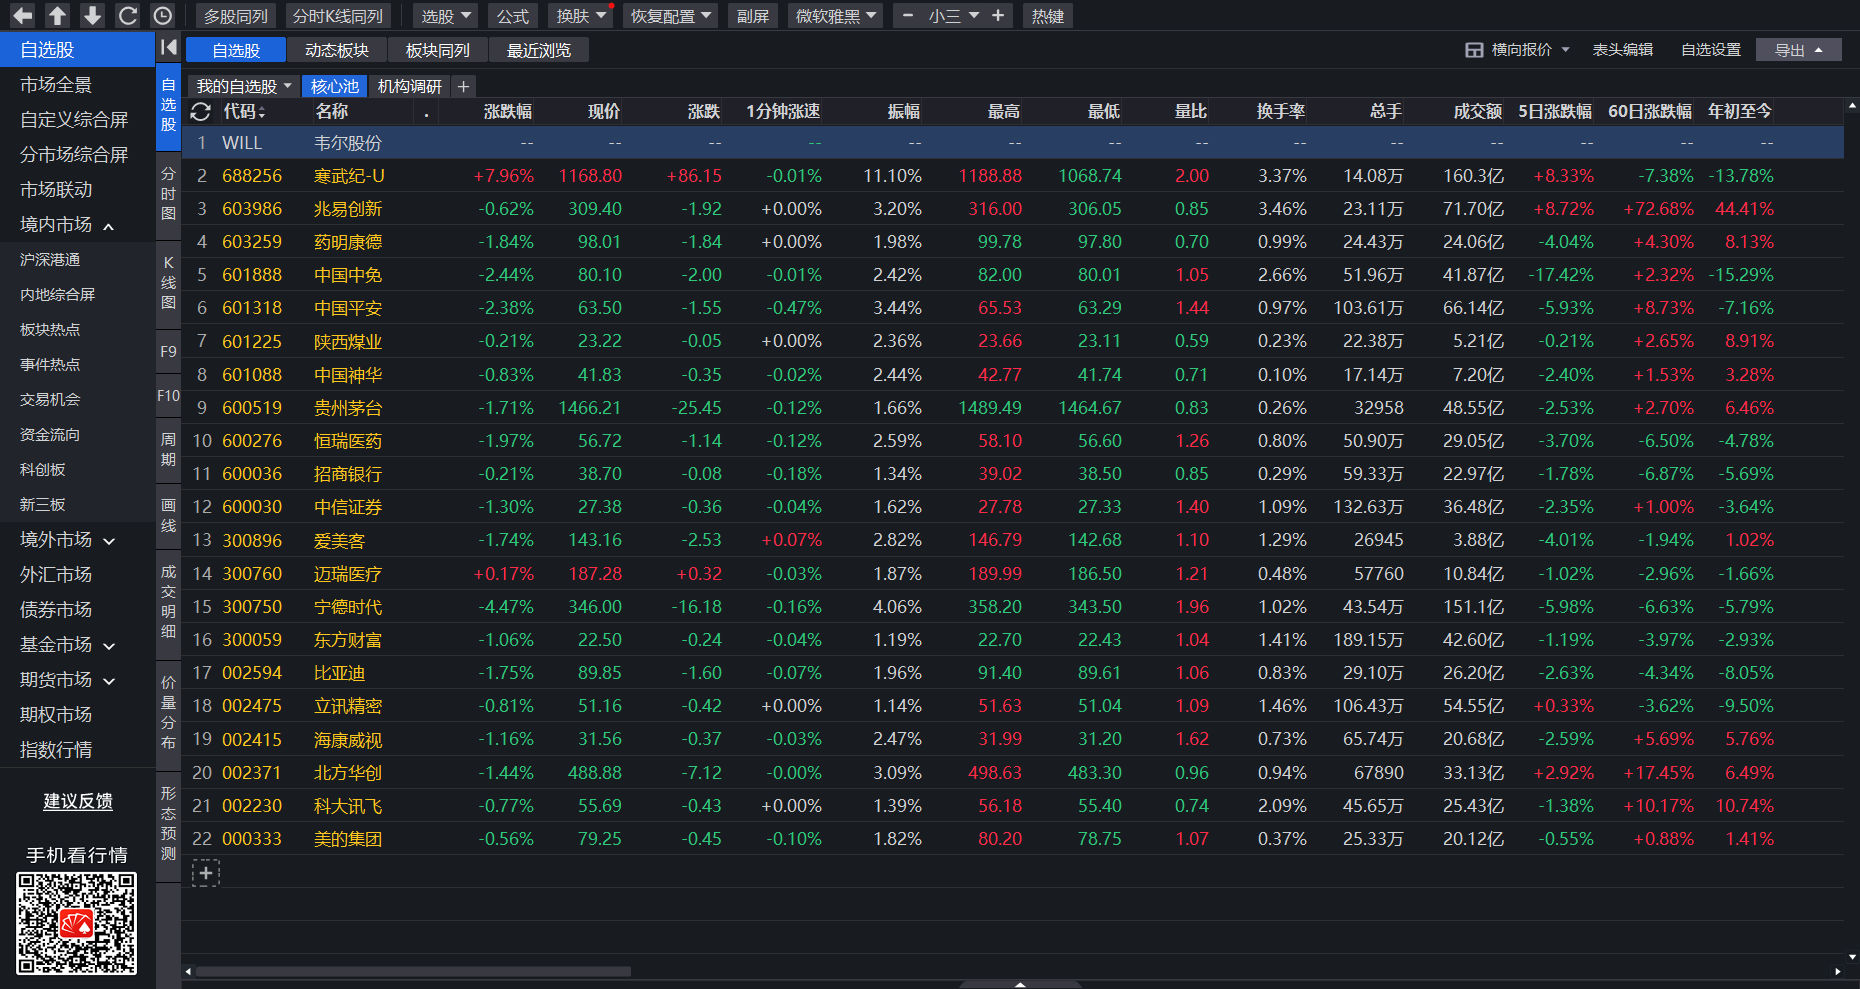Select the WILL 韦尔股份 row
The height and width of the screenshot is (989, 1860).
1012,143
